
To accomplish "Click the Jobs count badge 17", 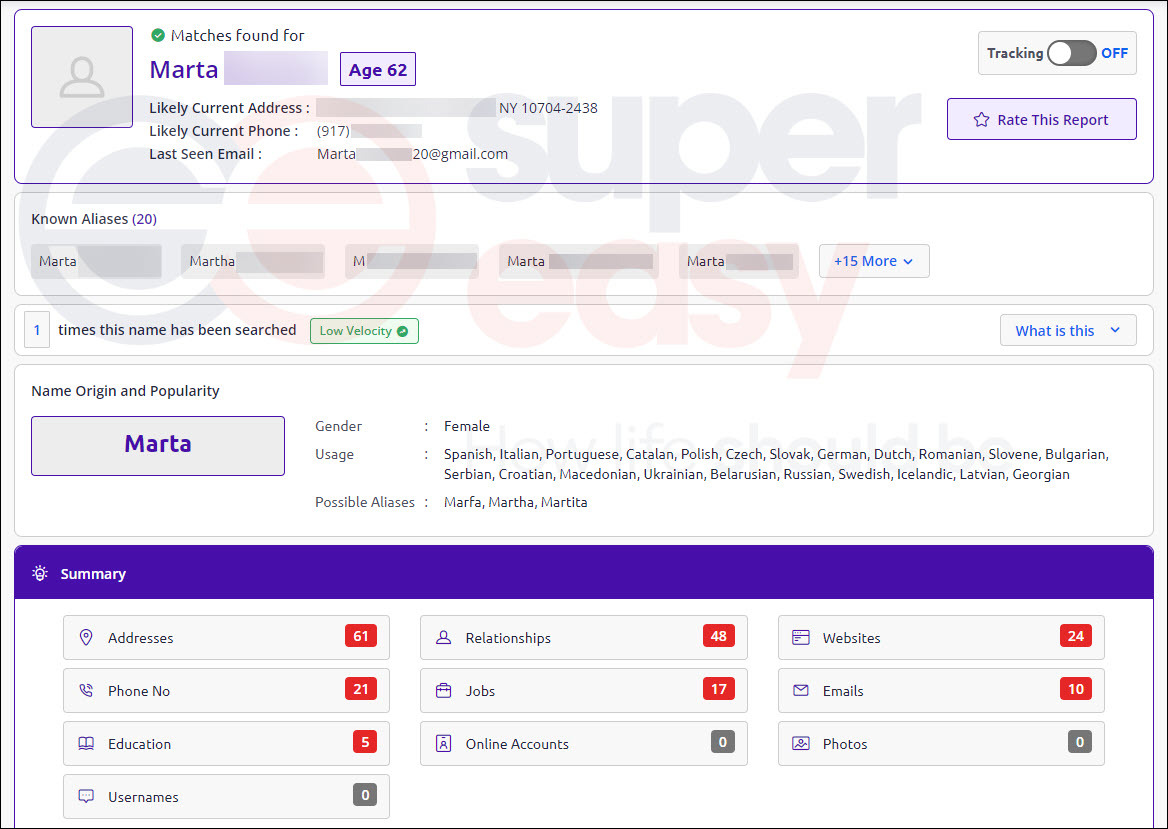I will 719,689.
